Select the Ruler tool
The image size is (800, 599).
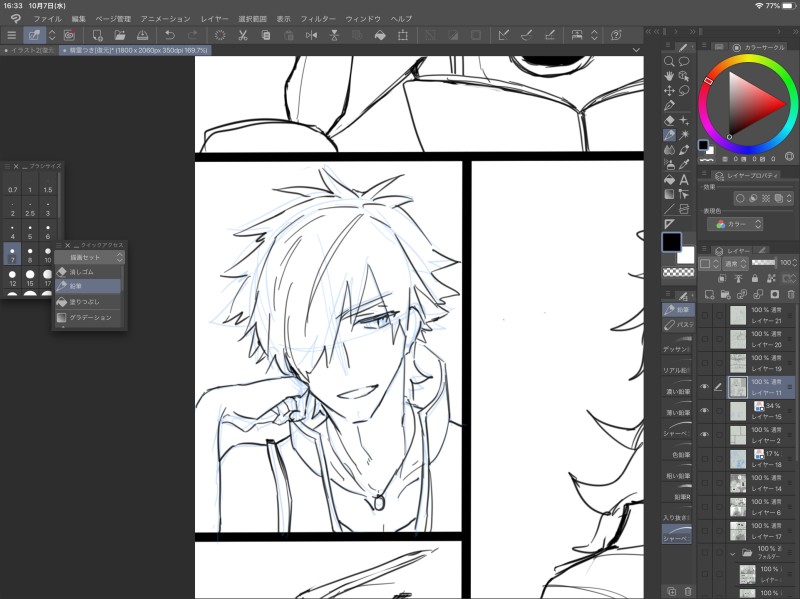pyautogui.click(x=669, y=224)
